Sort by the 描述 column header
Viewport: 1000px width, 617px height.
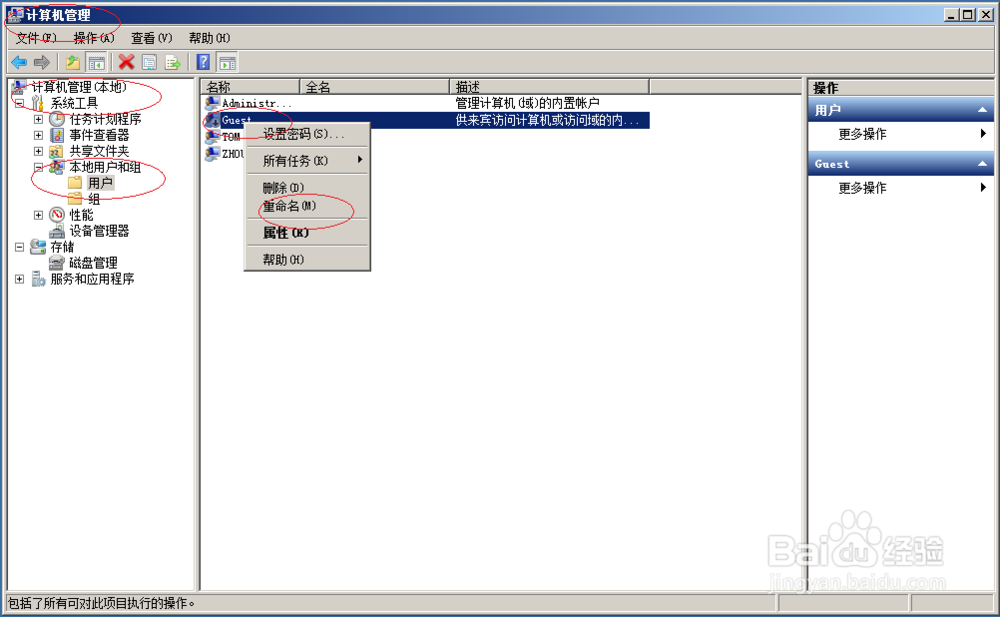[x=549, y=87]
